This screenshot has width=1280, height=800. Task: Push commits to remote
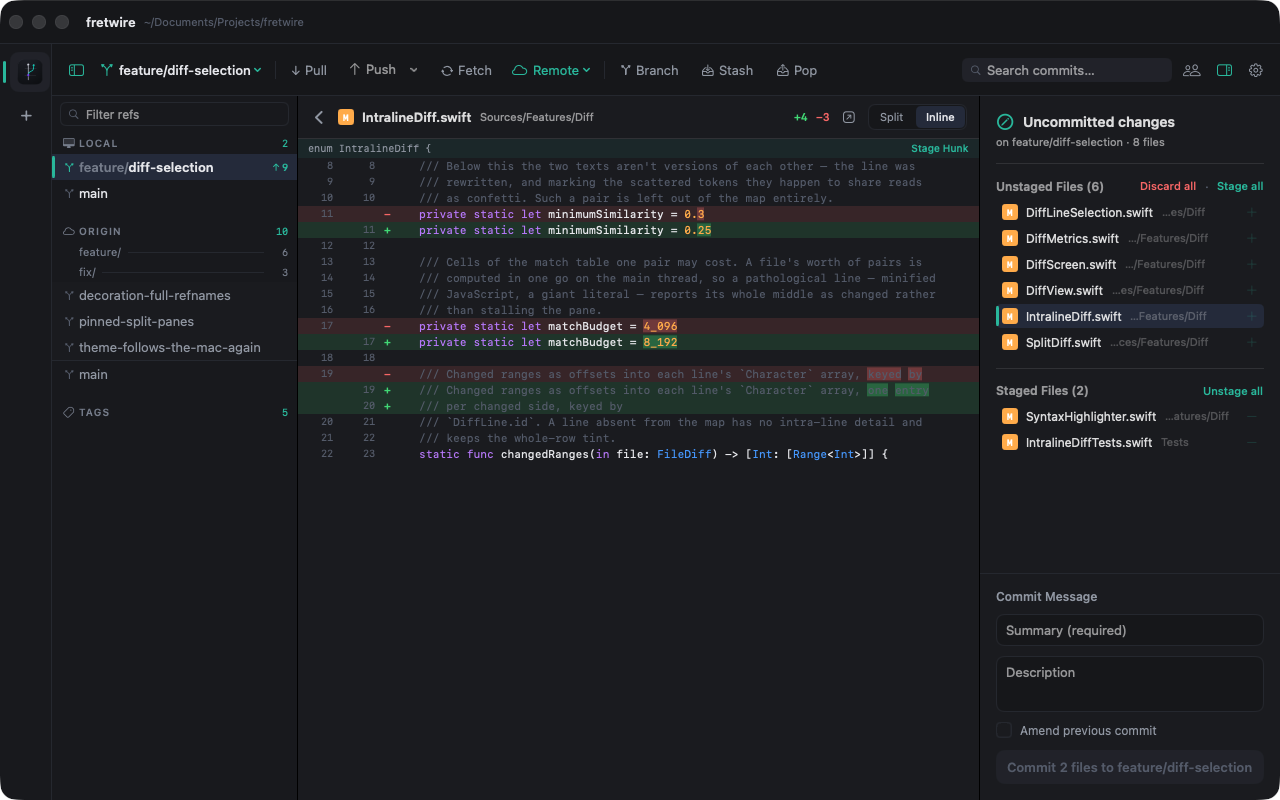click(372, 70)
